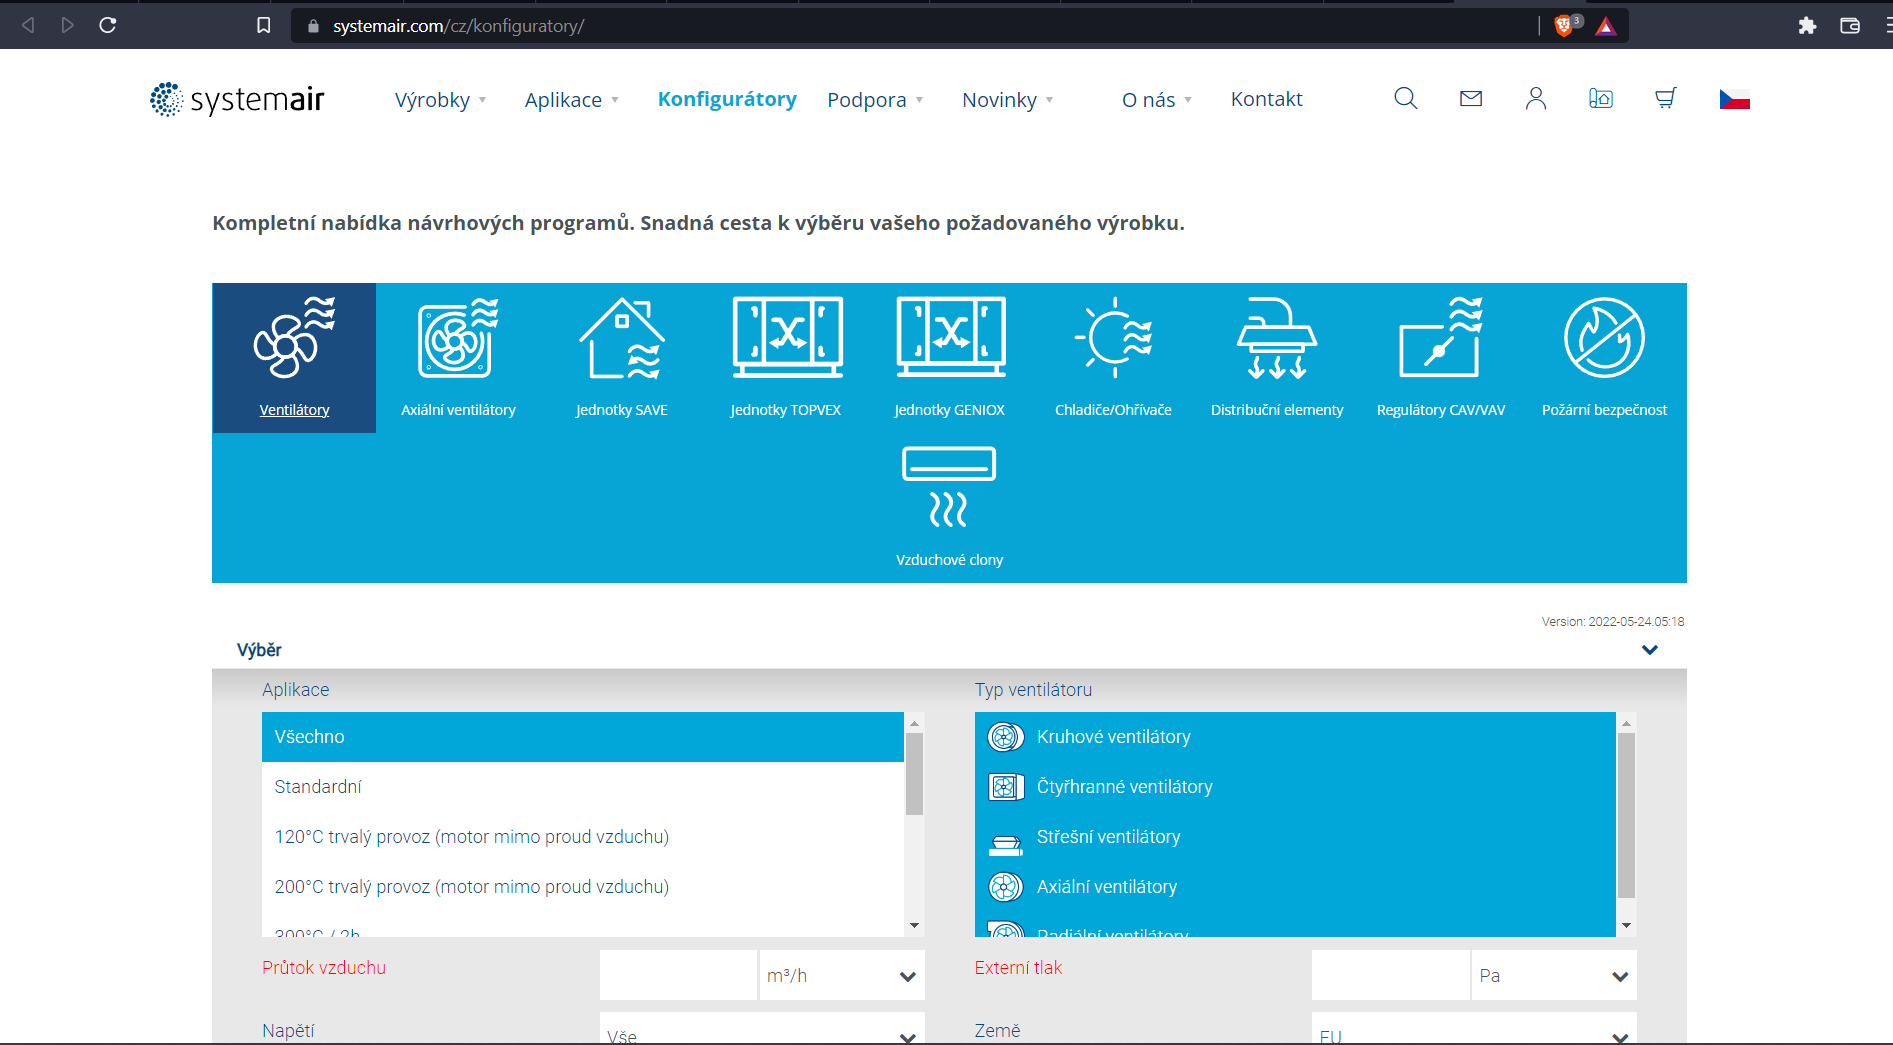Collapse the Výběr section chevron

(x=1650, y=650)
